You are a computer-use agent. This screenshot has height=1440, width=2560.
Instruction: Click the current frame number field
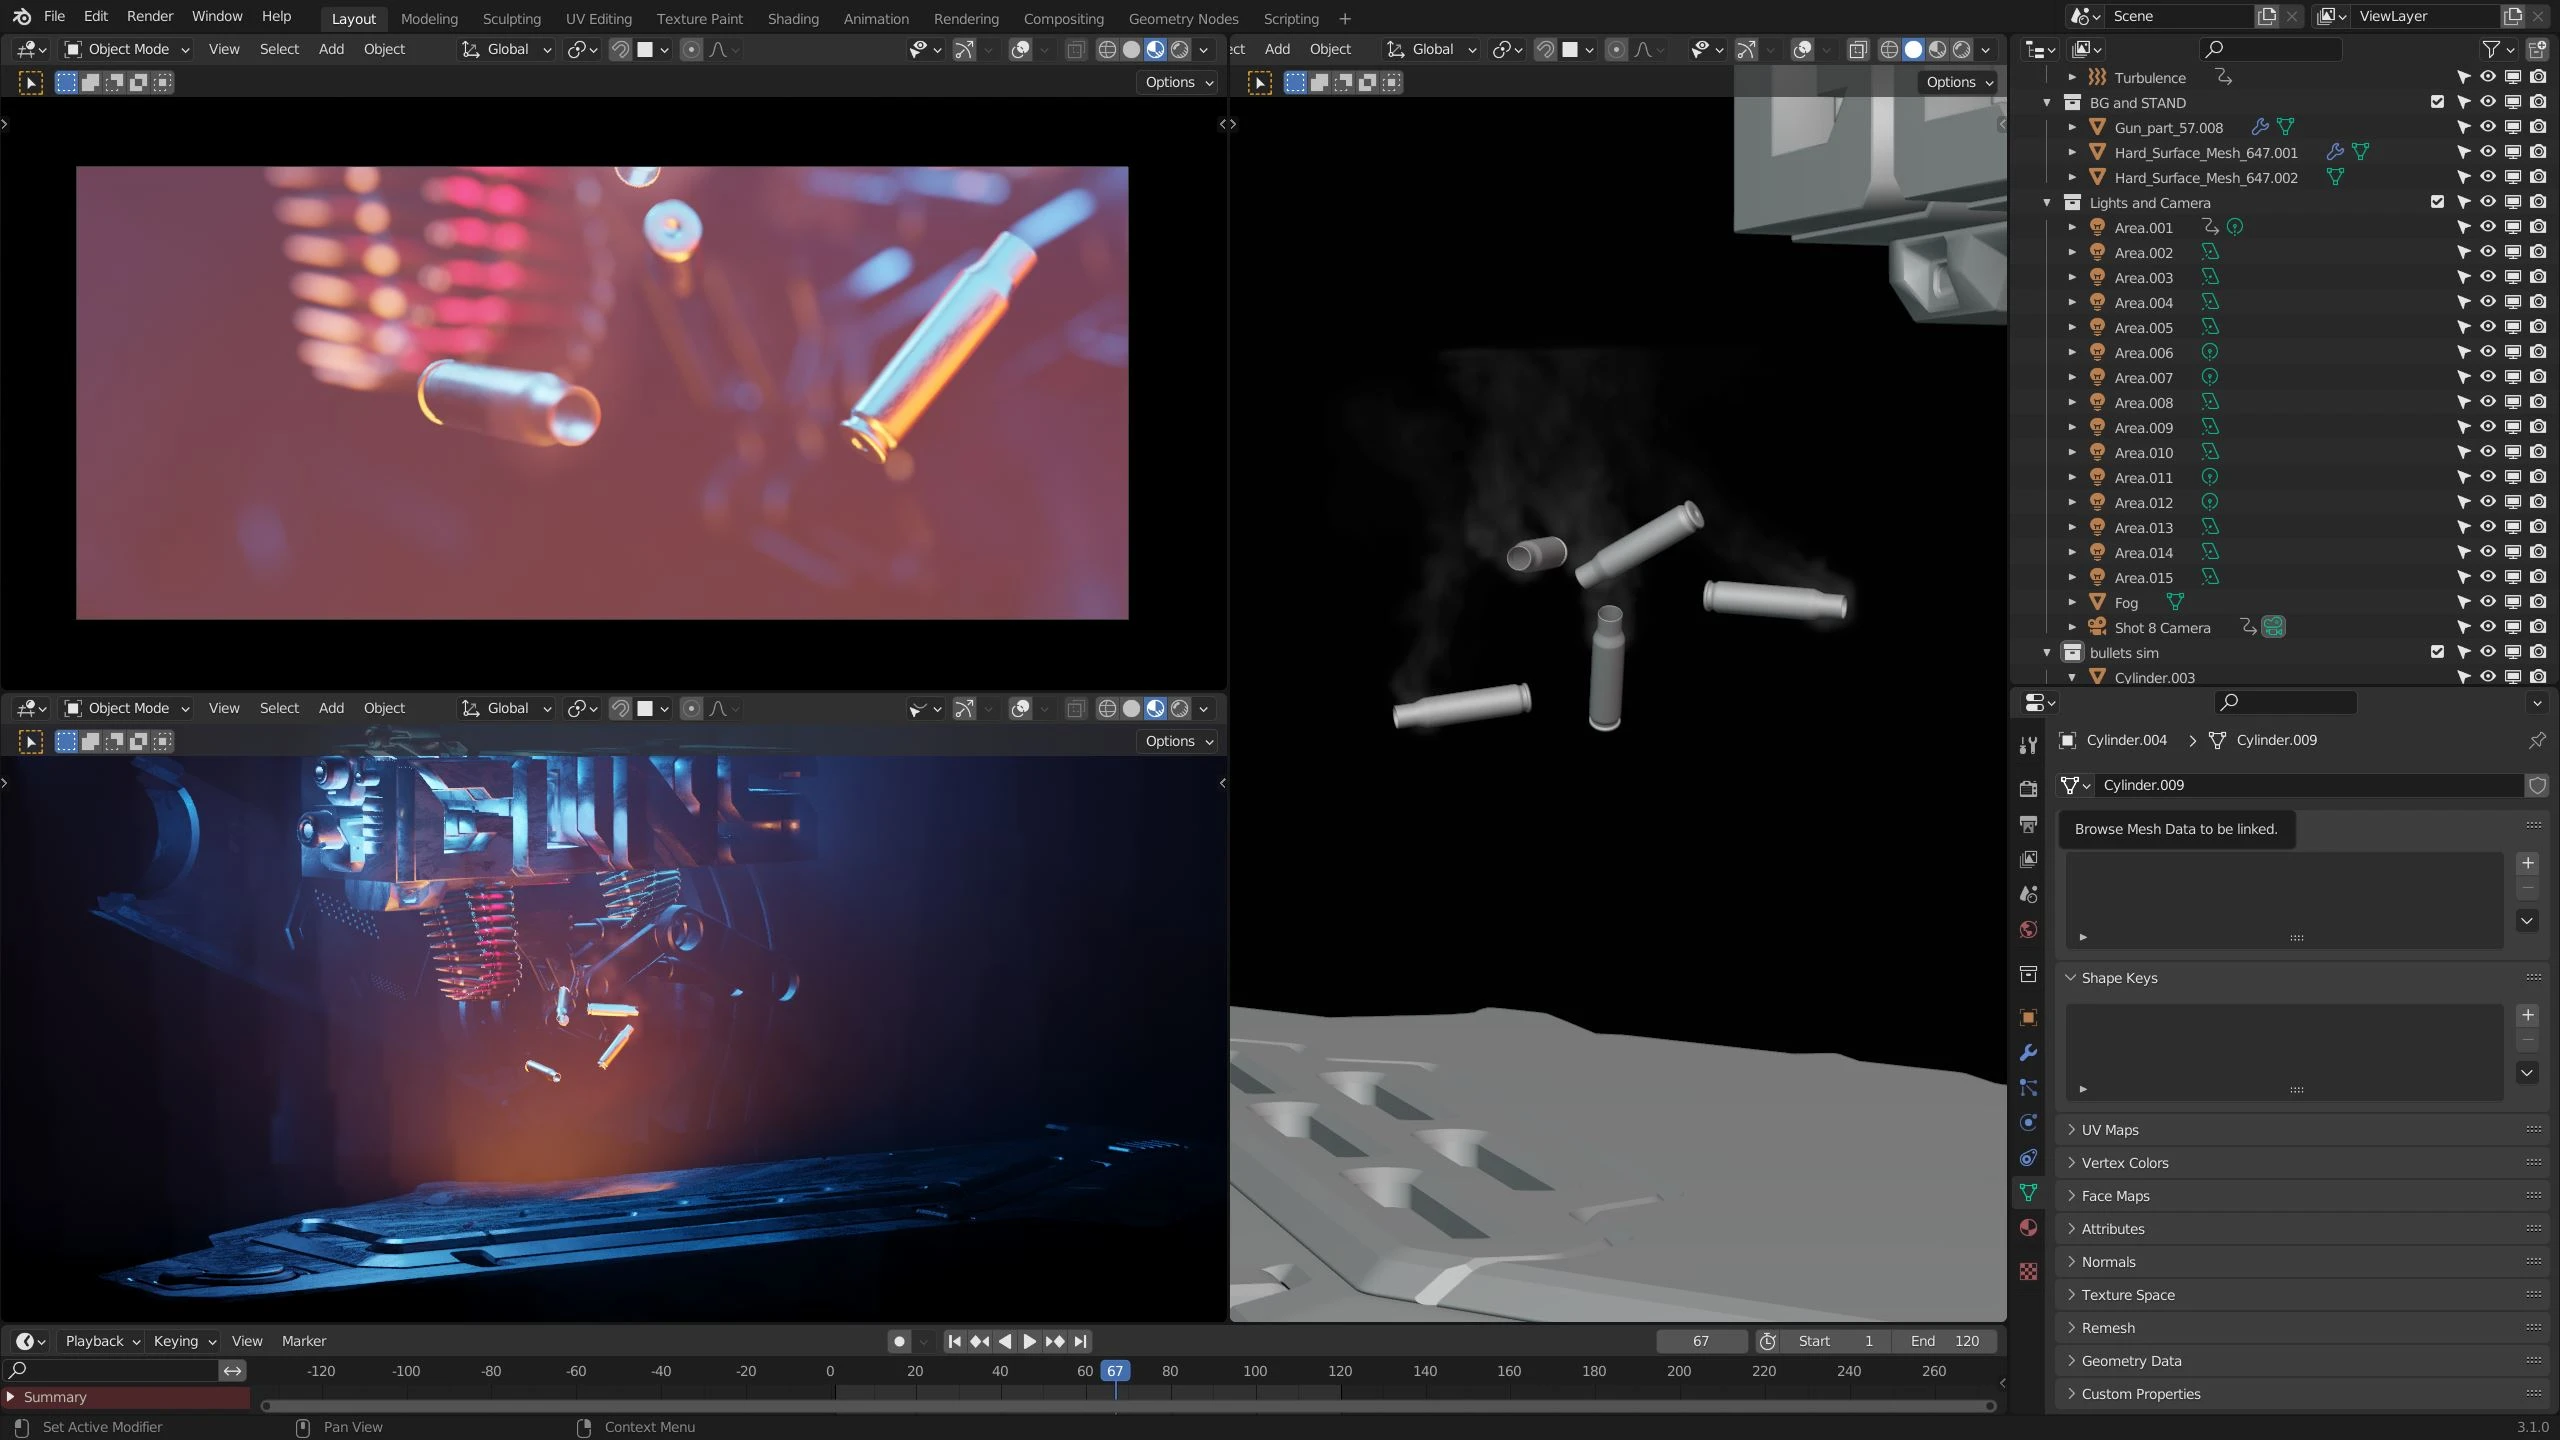pos(1699,1341)
